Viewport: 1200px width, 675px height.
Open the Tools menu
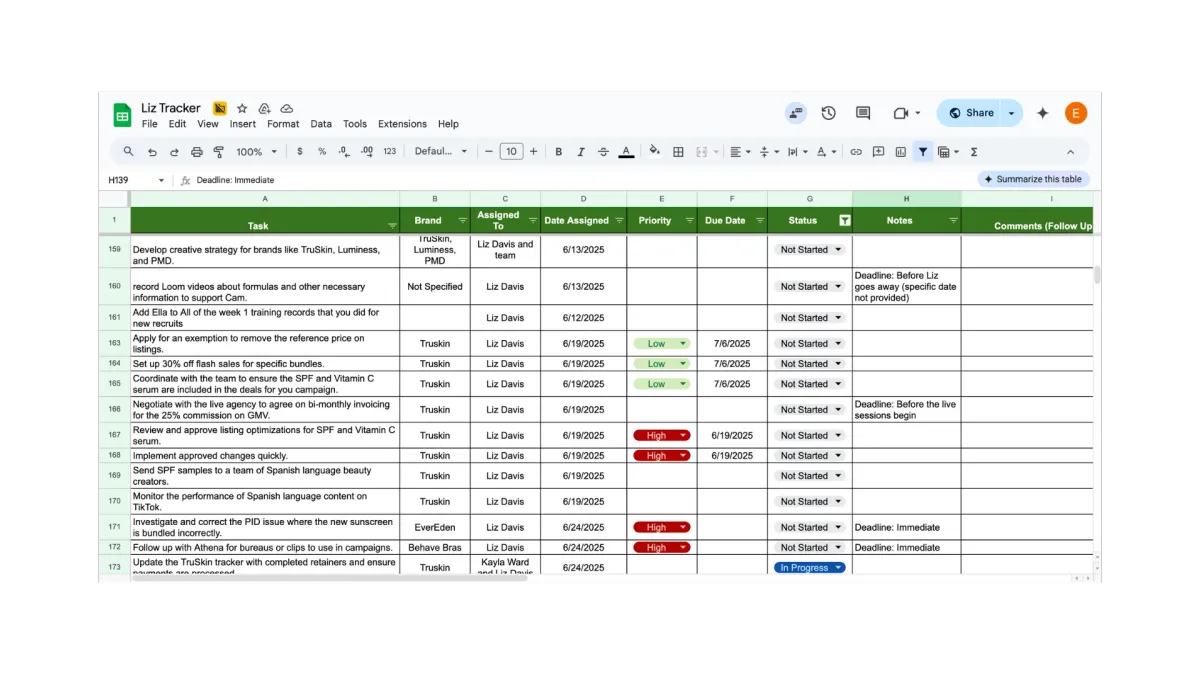coord(355,124)
